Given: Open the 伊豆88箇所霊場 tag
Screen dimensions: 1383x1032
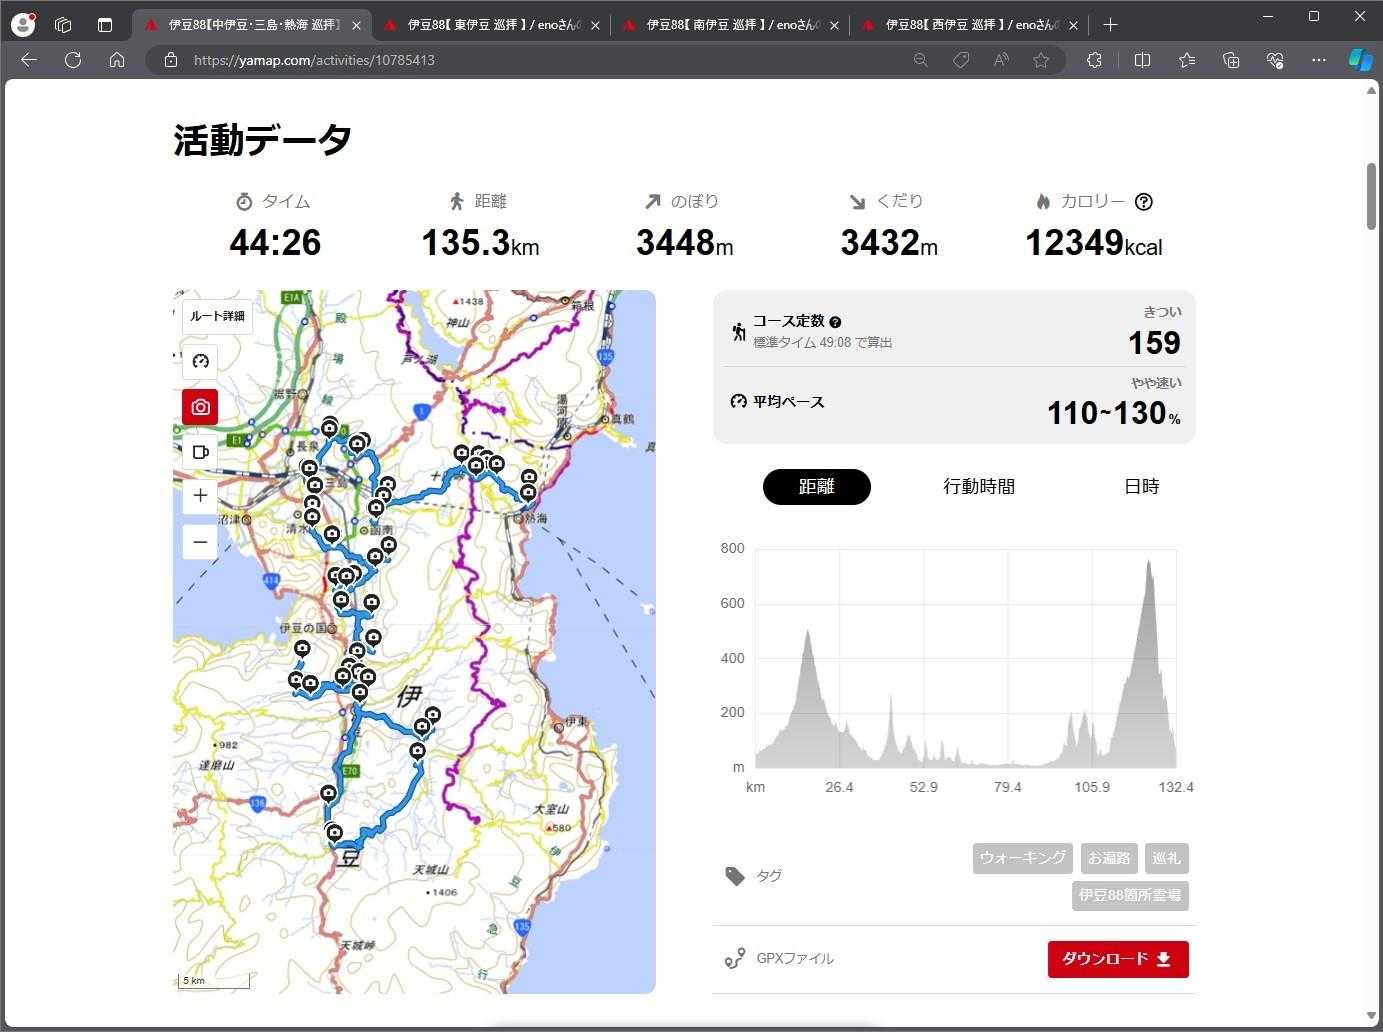Looking at the screenshot, I should (1130, 895).
